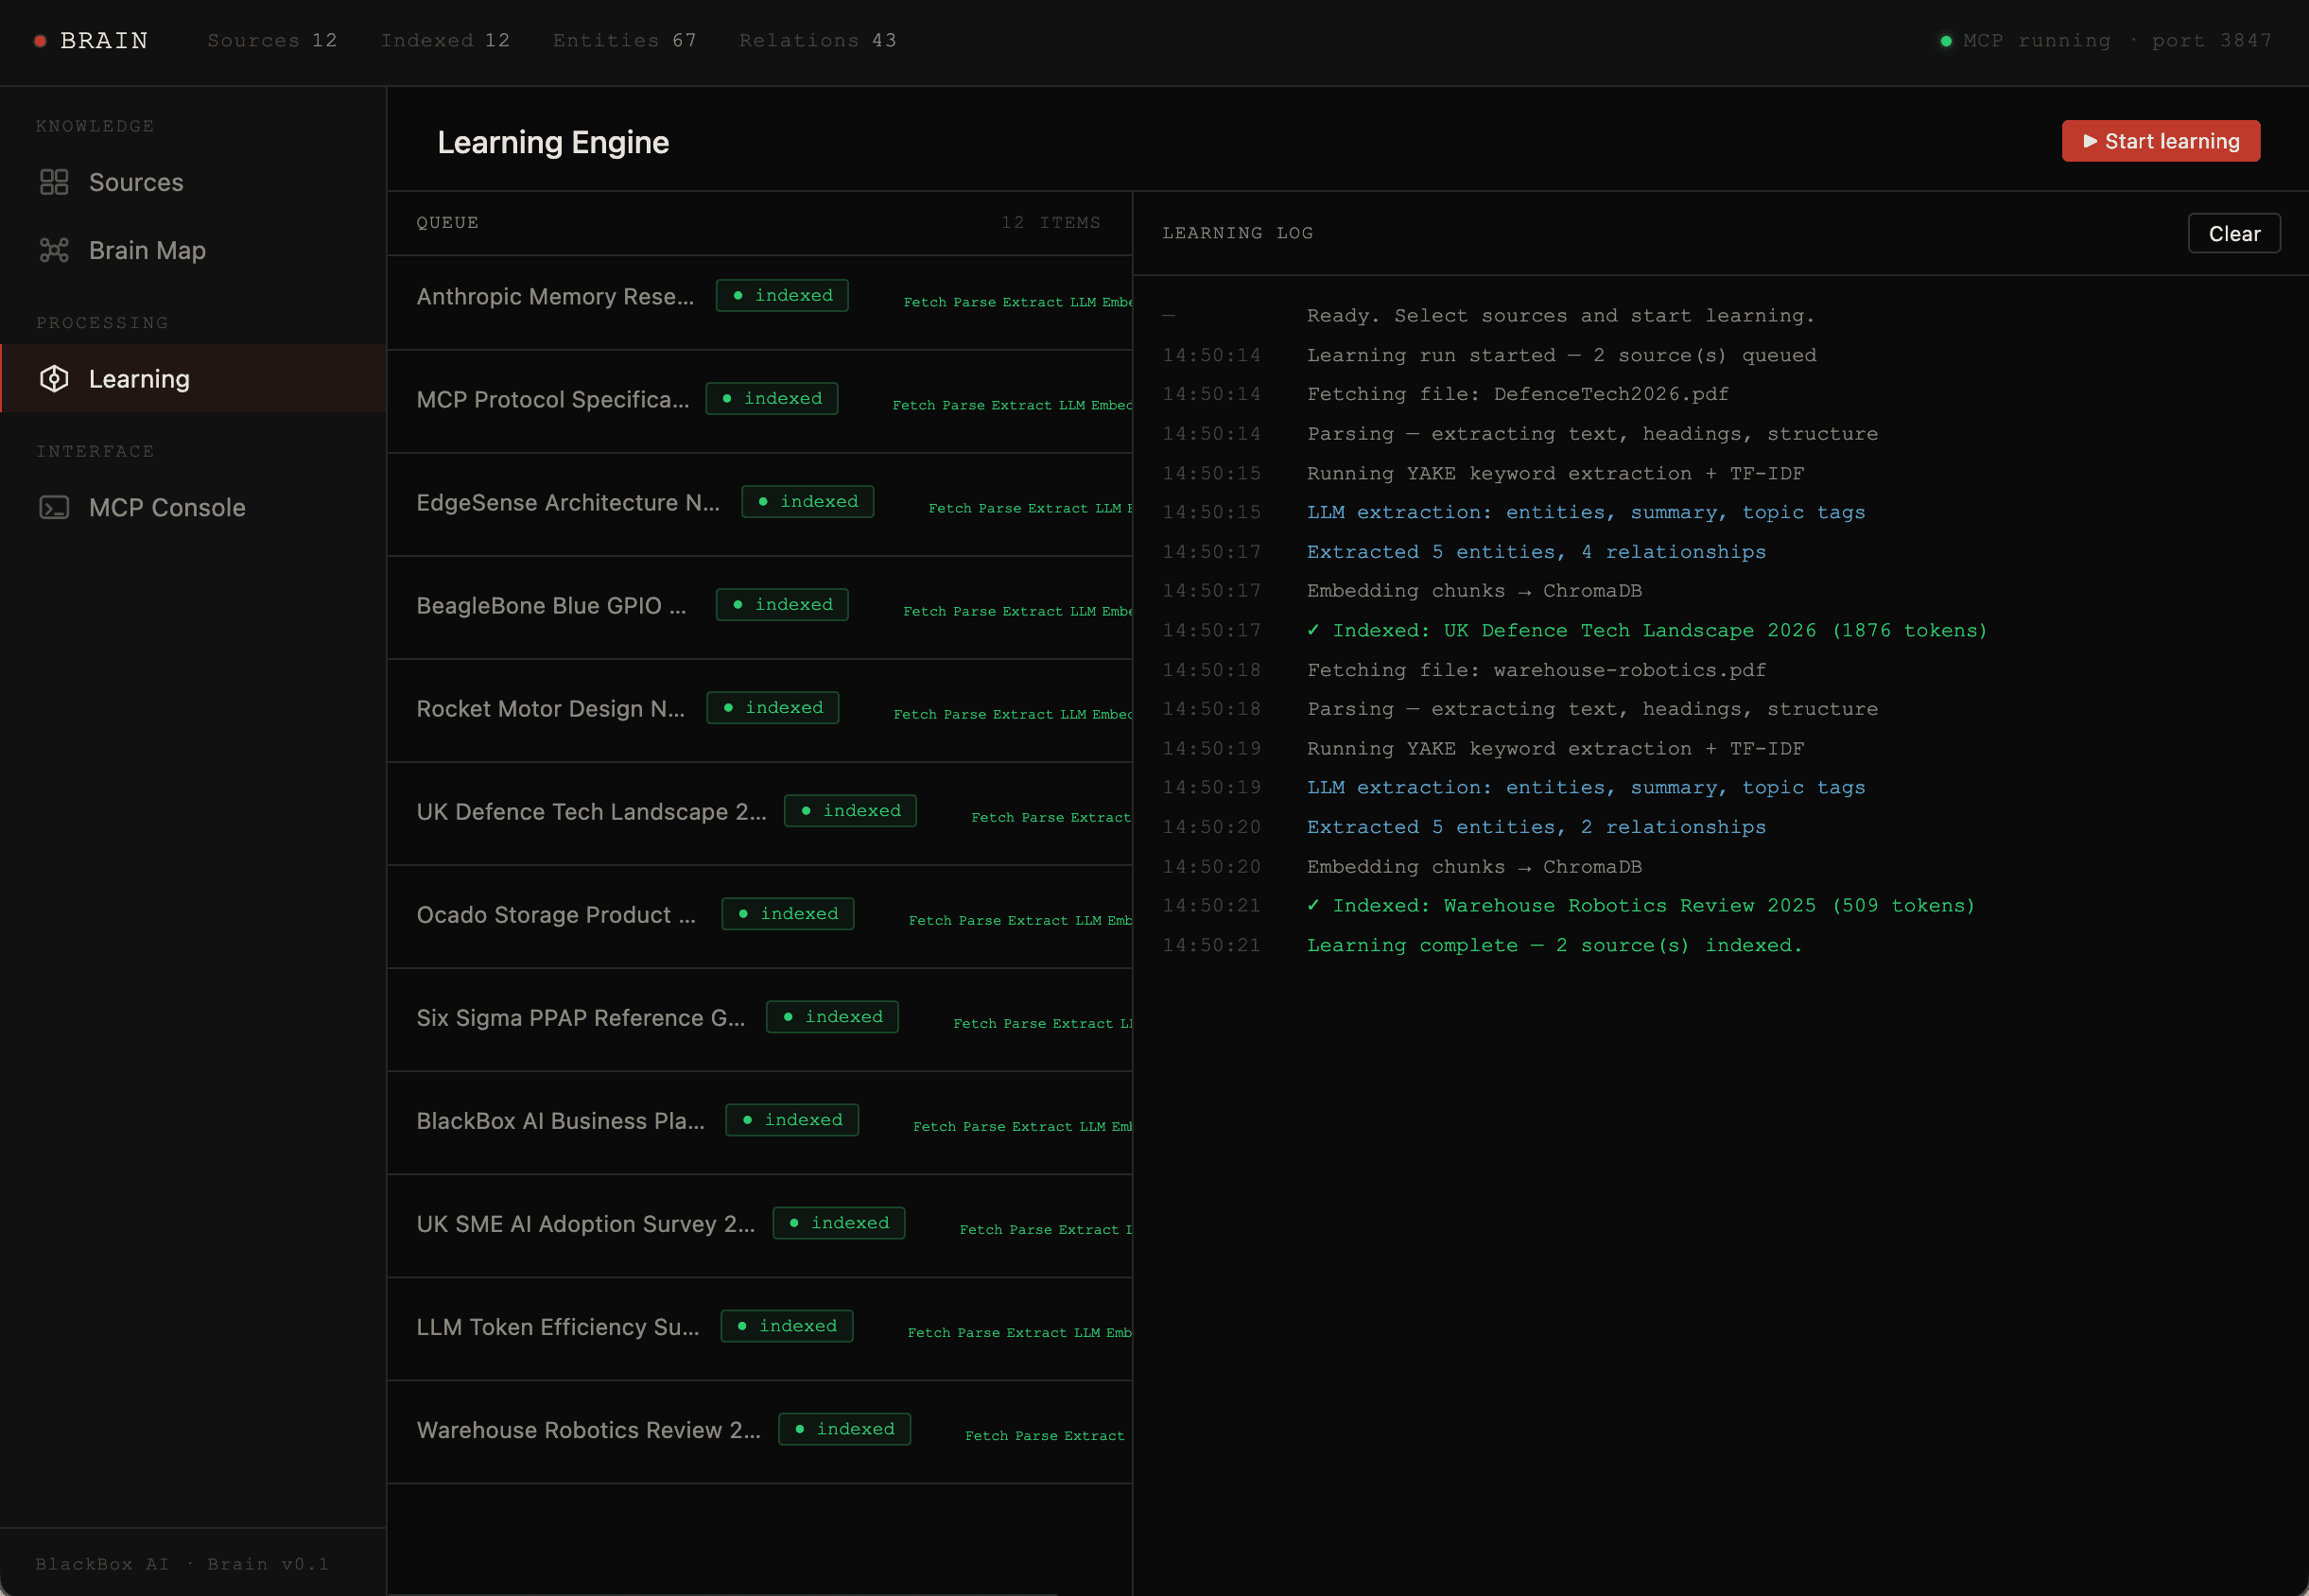
Task: Click the LEARNING LOG panel header
Action: pyautogui.click(x=1238, y=233)
